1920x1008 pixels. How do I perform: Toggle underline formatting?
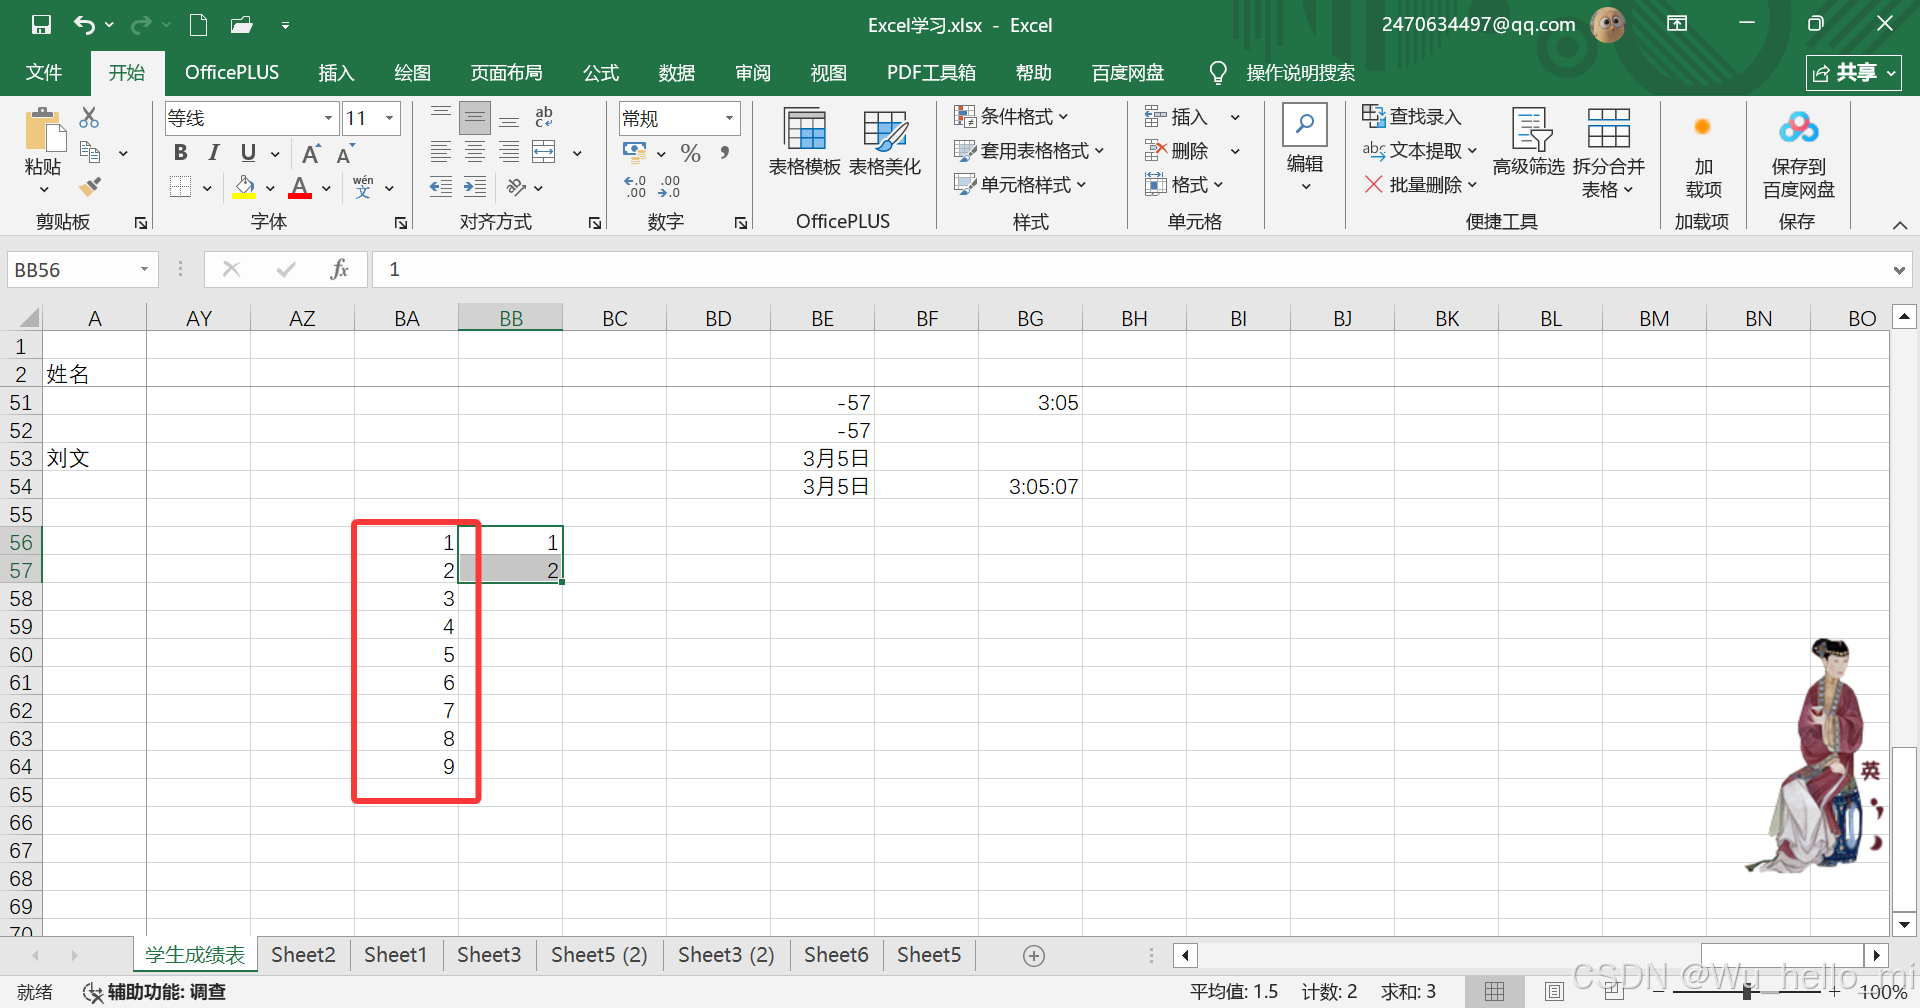248,153
